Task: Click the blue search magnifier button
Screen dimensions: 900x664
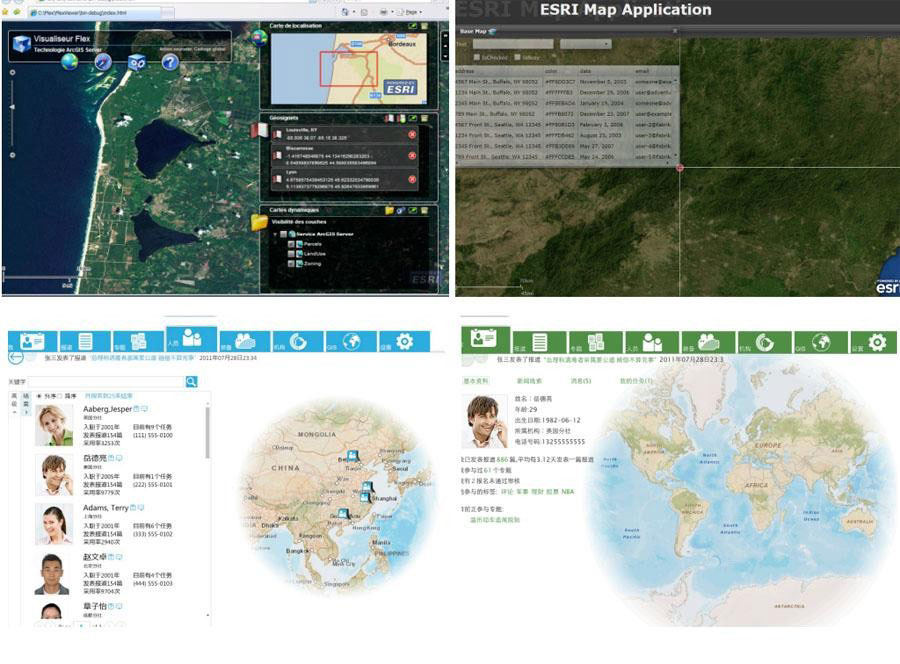Action: [x=191, y=382]
